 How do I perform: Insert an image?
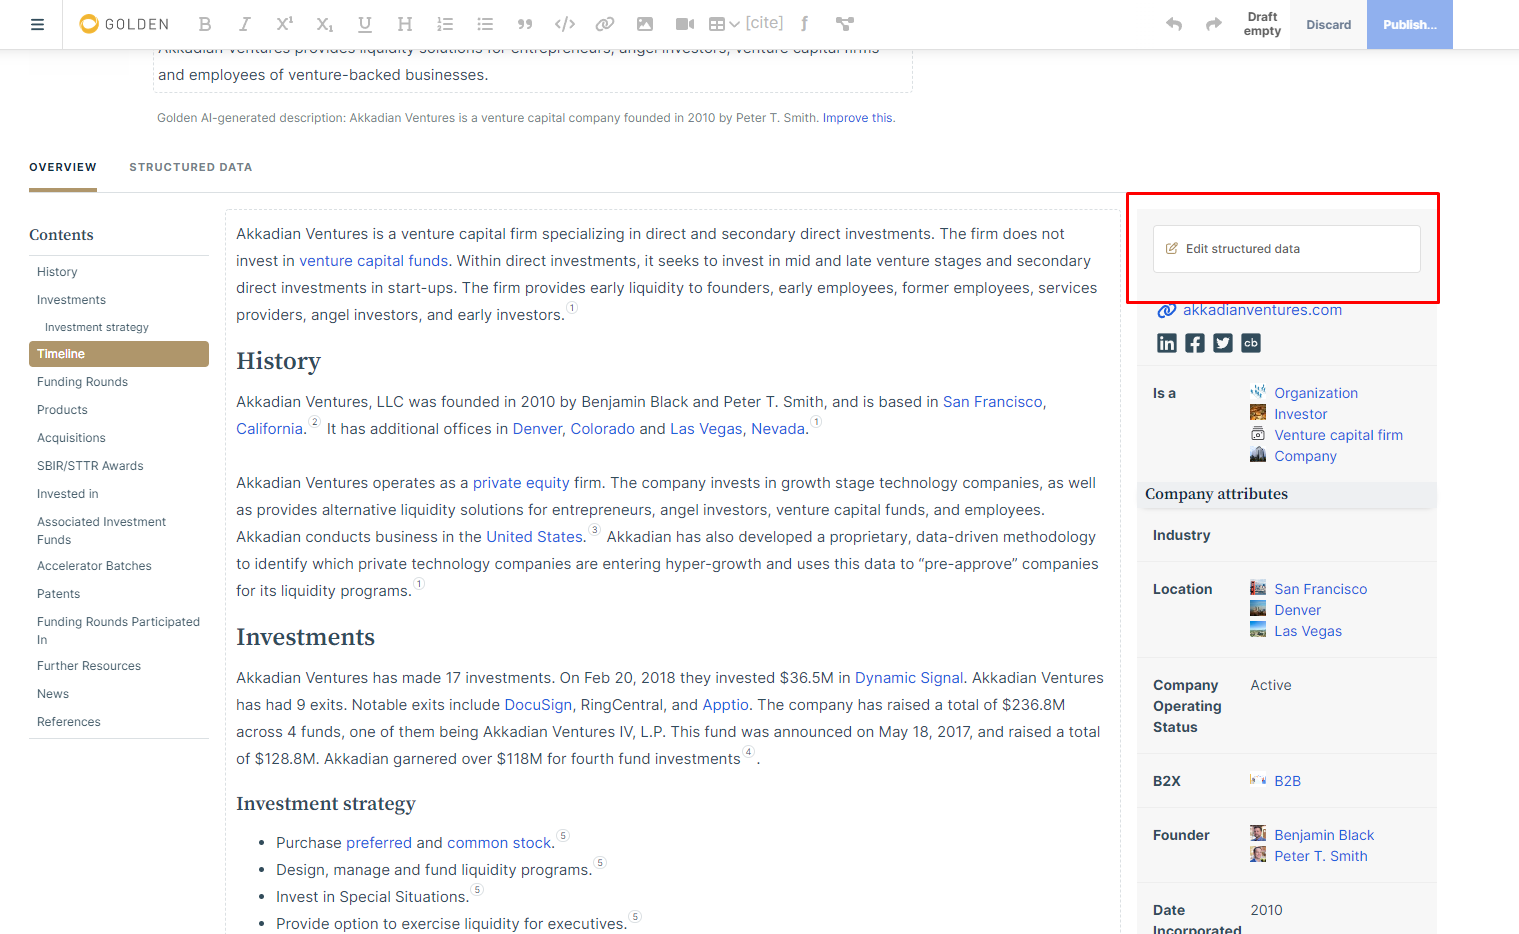tap(645, 24)
